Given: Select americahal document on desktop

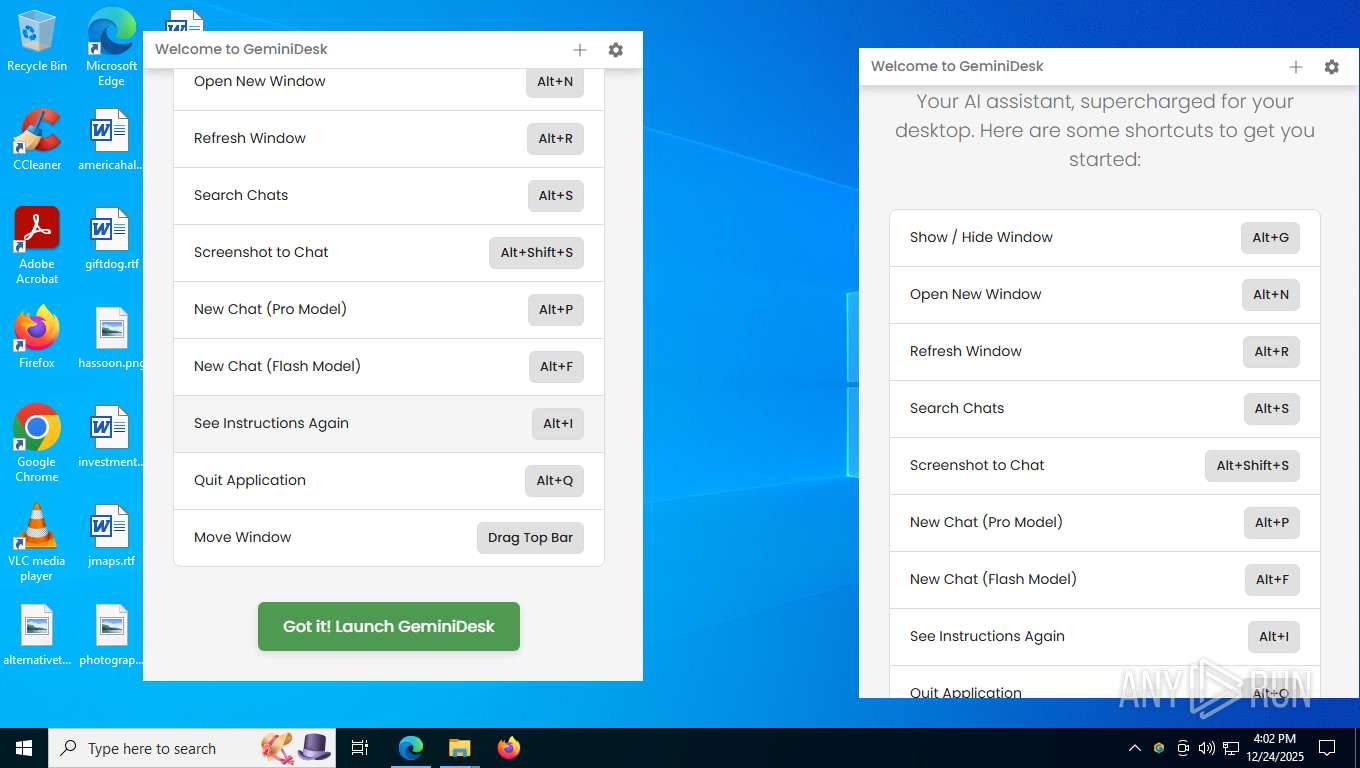Looking at the screenshot, I should coord(111,140).
